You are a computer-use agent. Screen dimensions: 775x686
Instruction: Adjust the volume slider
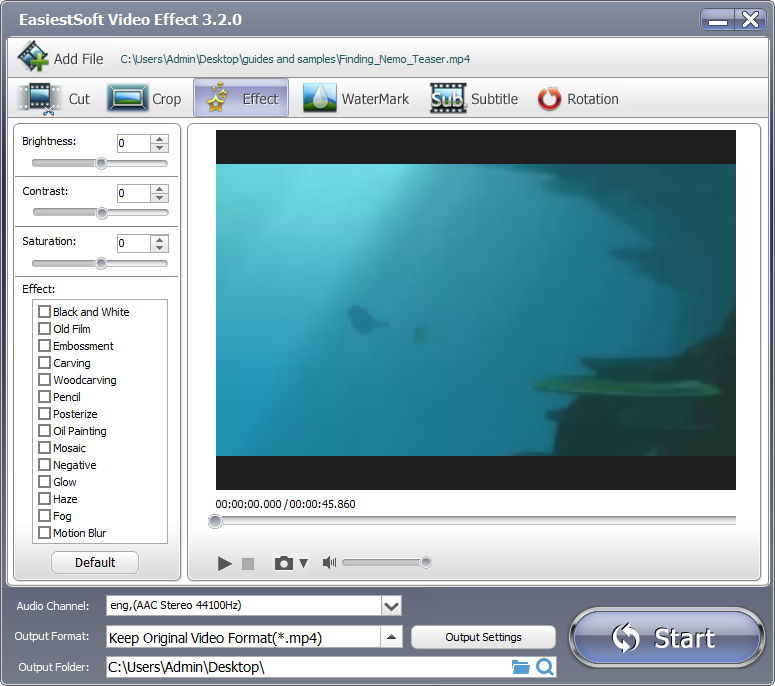tap(387, 562)
